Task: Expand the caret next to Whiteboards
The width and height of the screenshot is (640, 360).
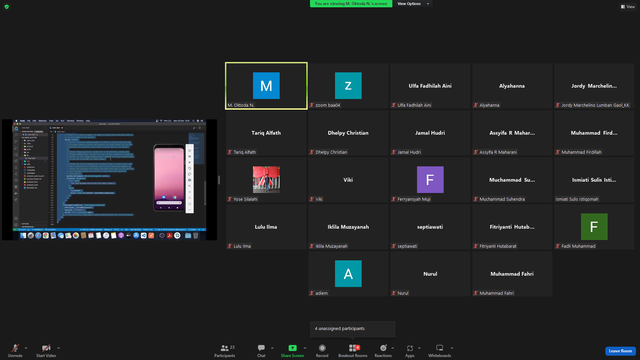Action: [452, 348]
